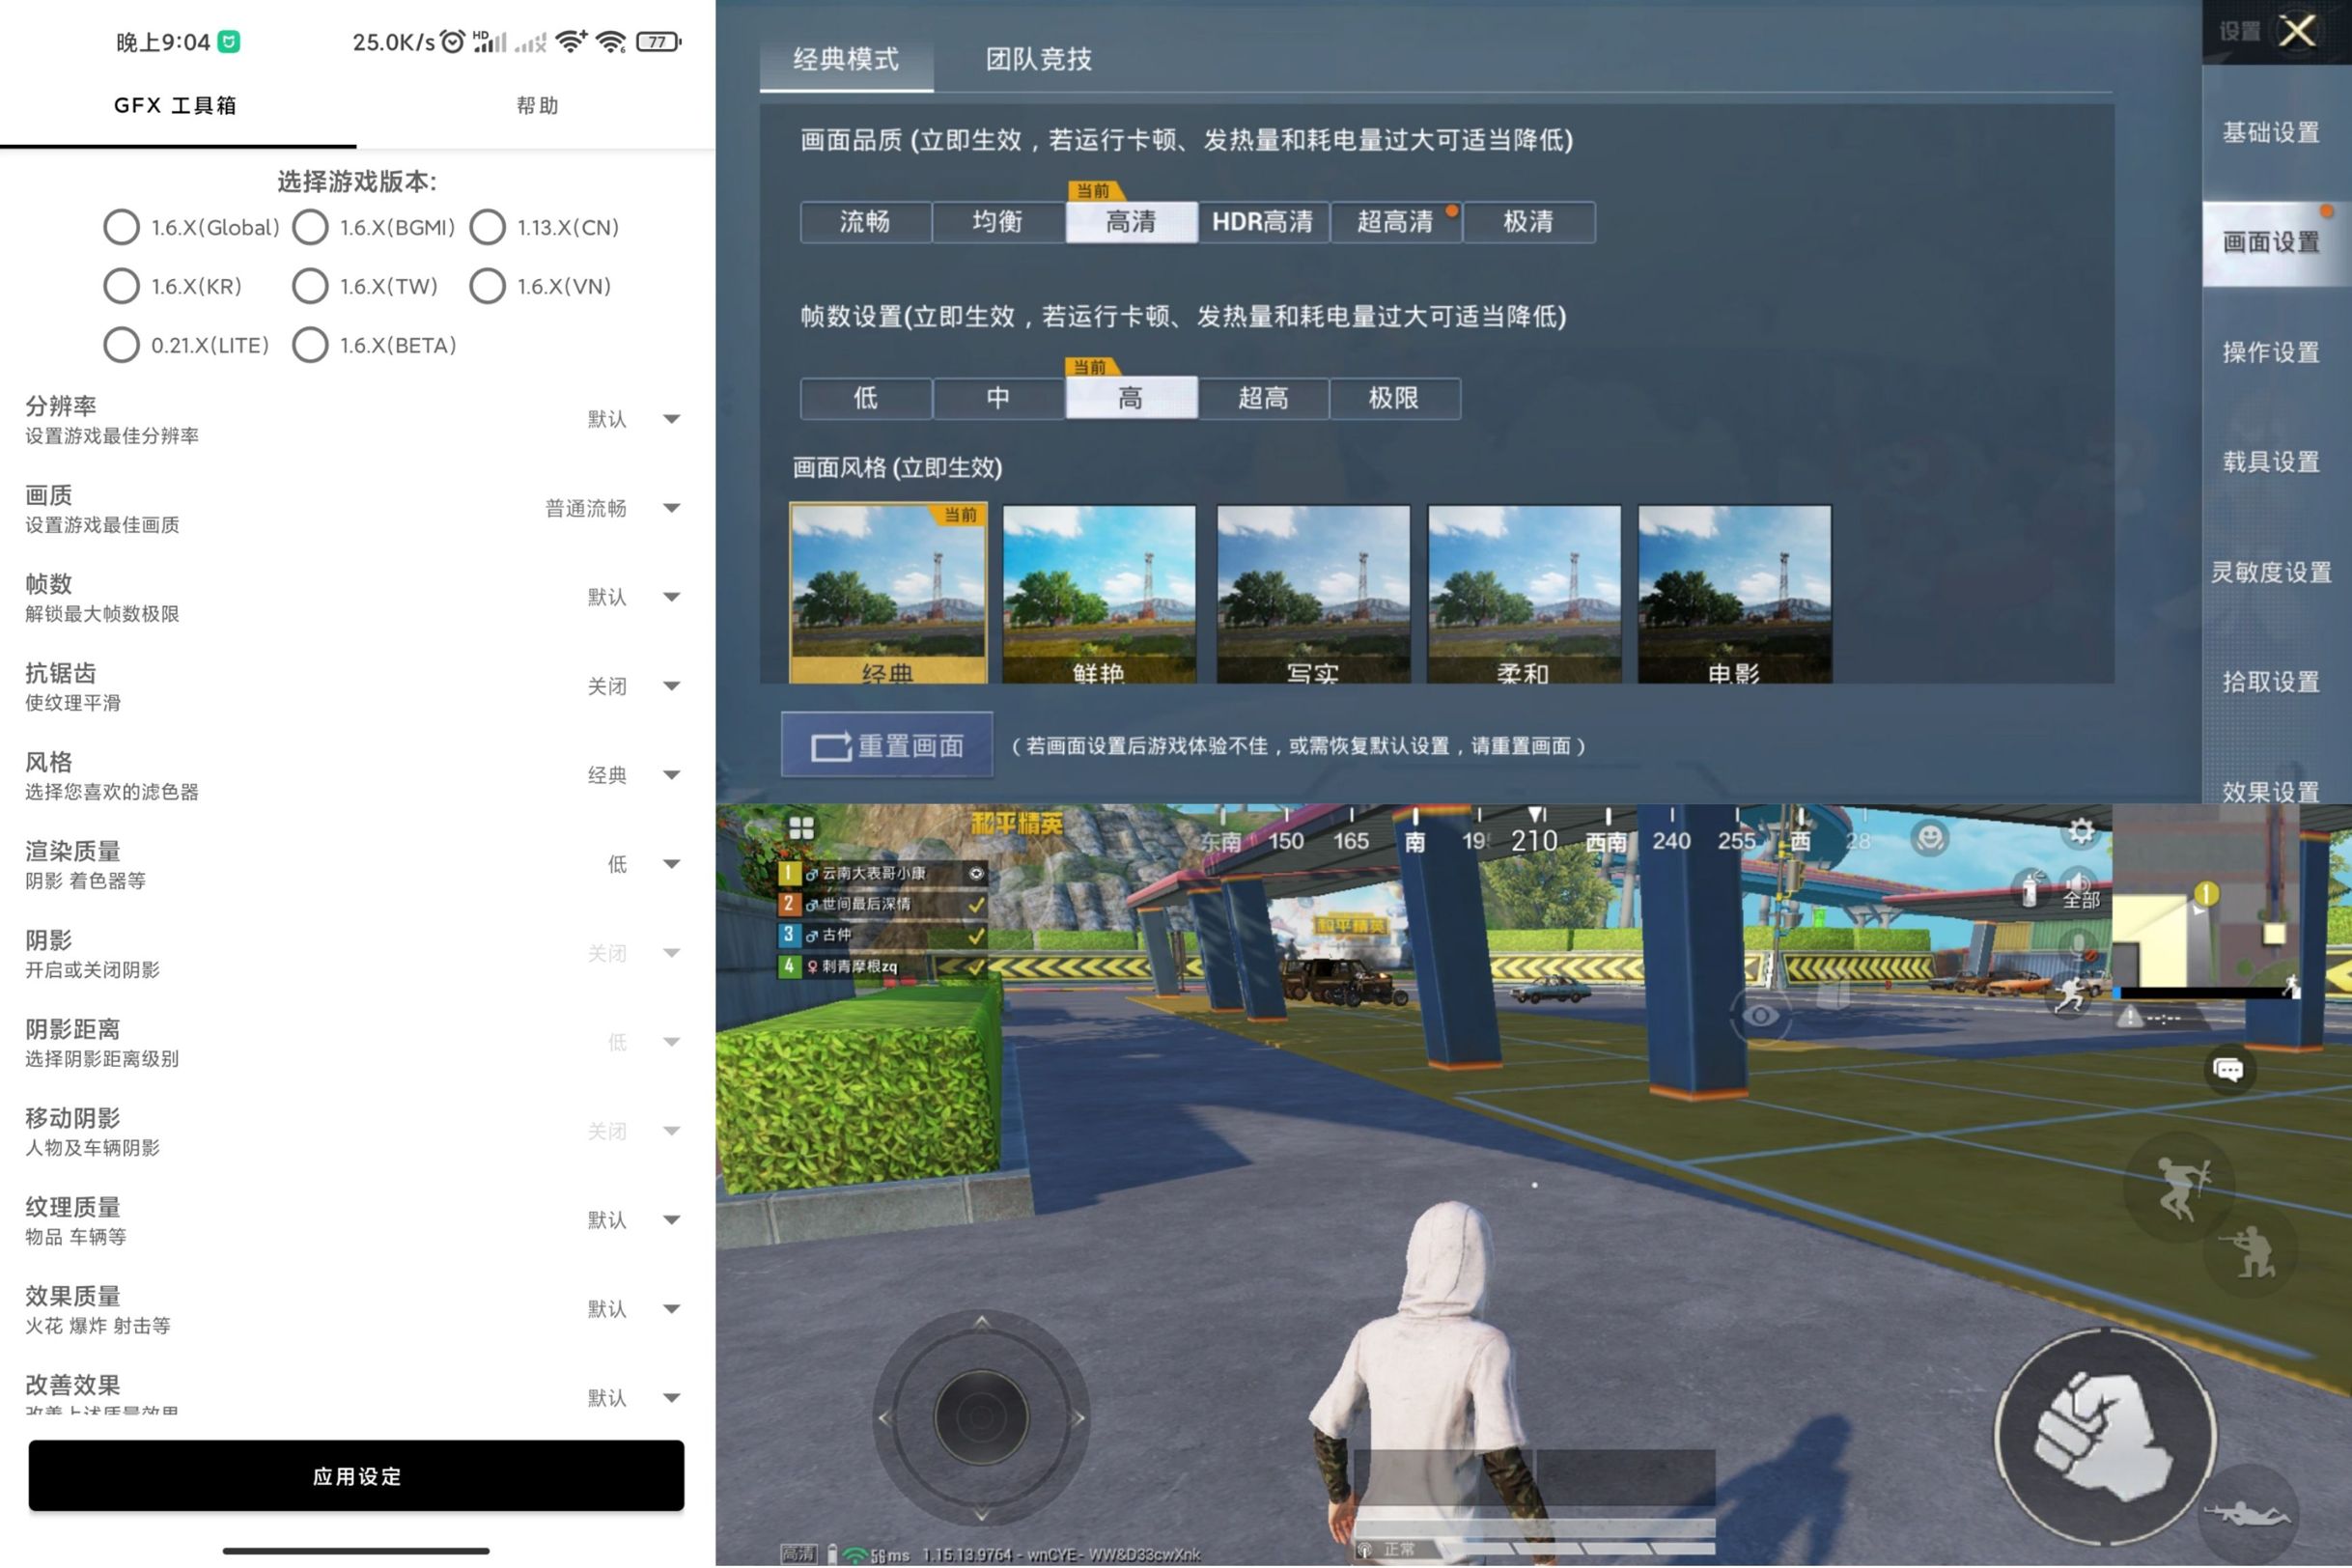
Task: Select 超高 frame rate option
Action: click(1265, 397)
